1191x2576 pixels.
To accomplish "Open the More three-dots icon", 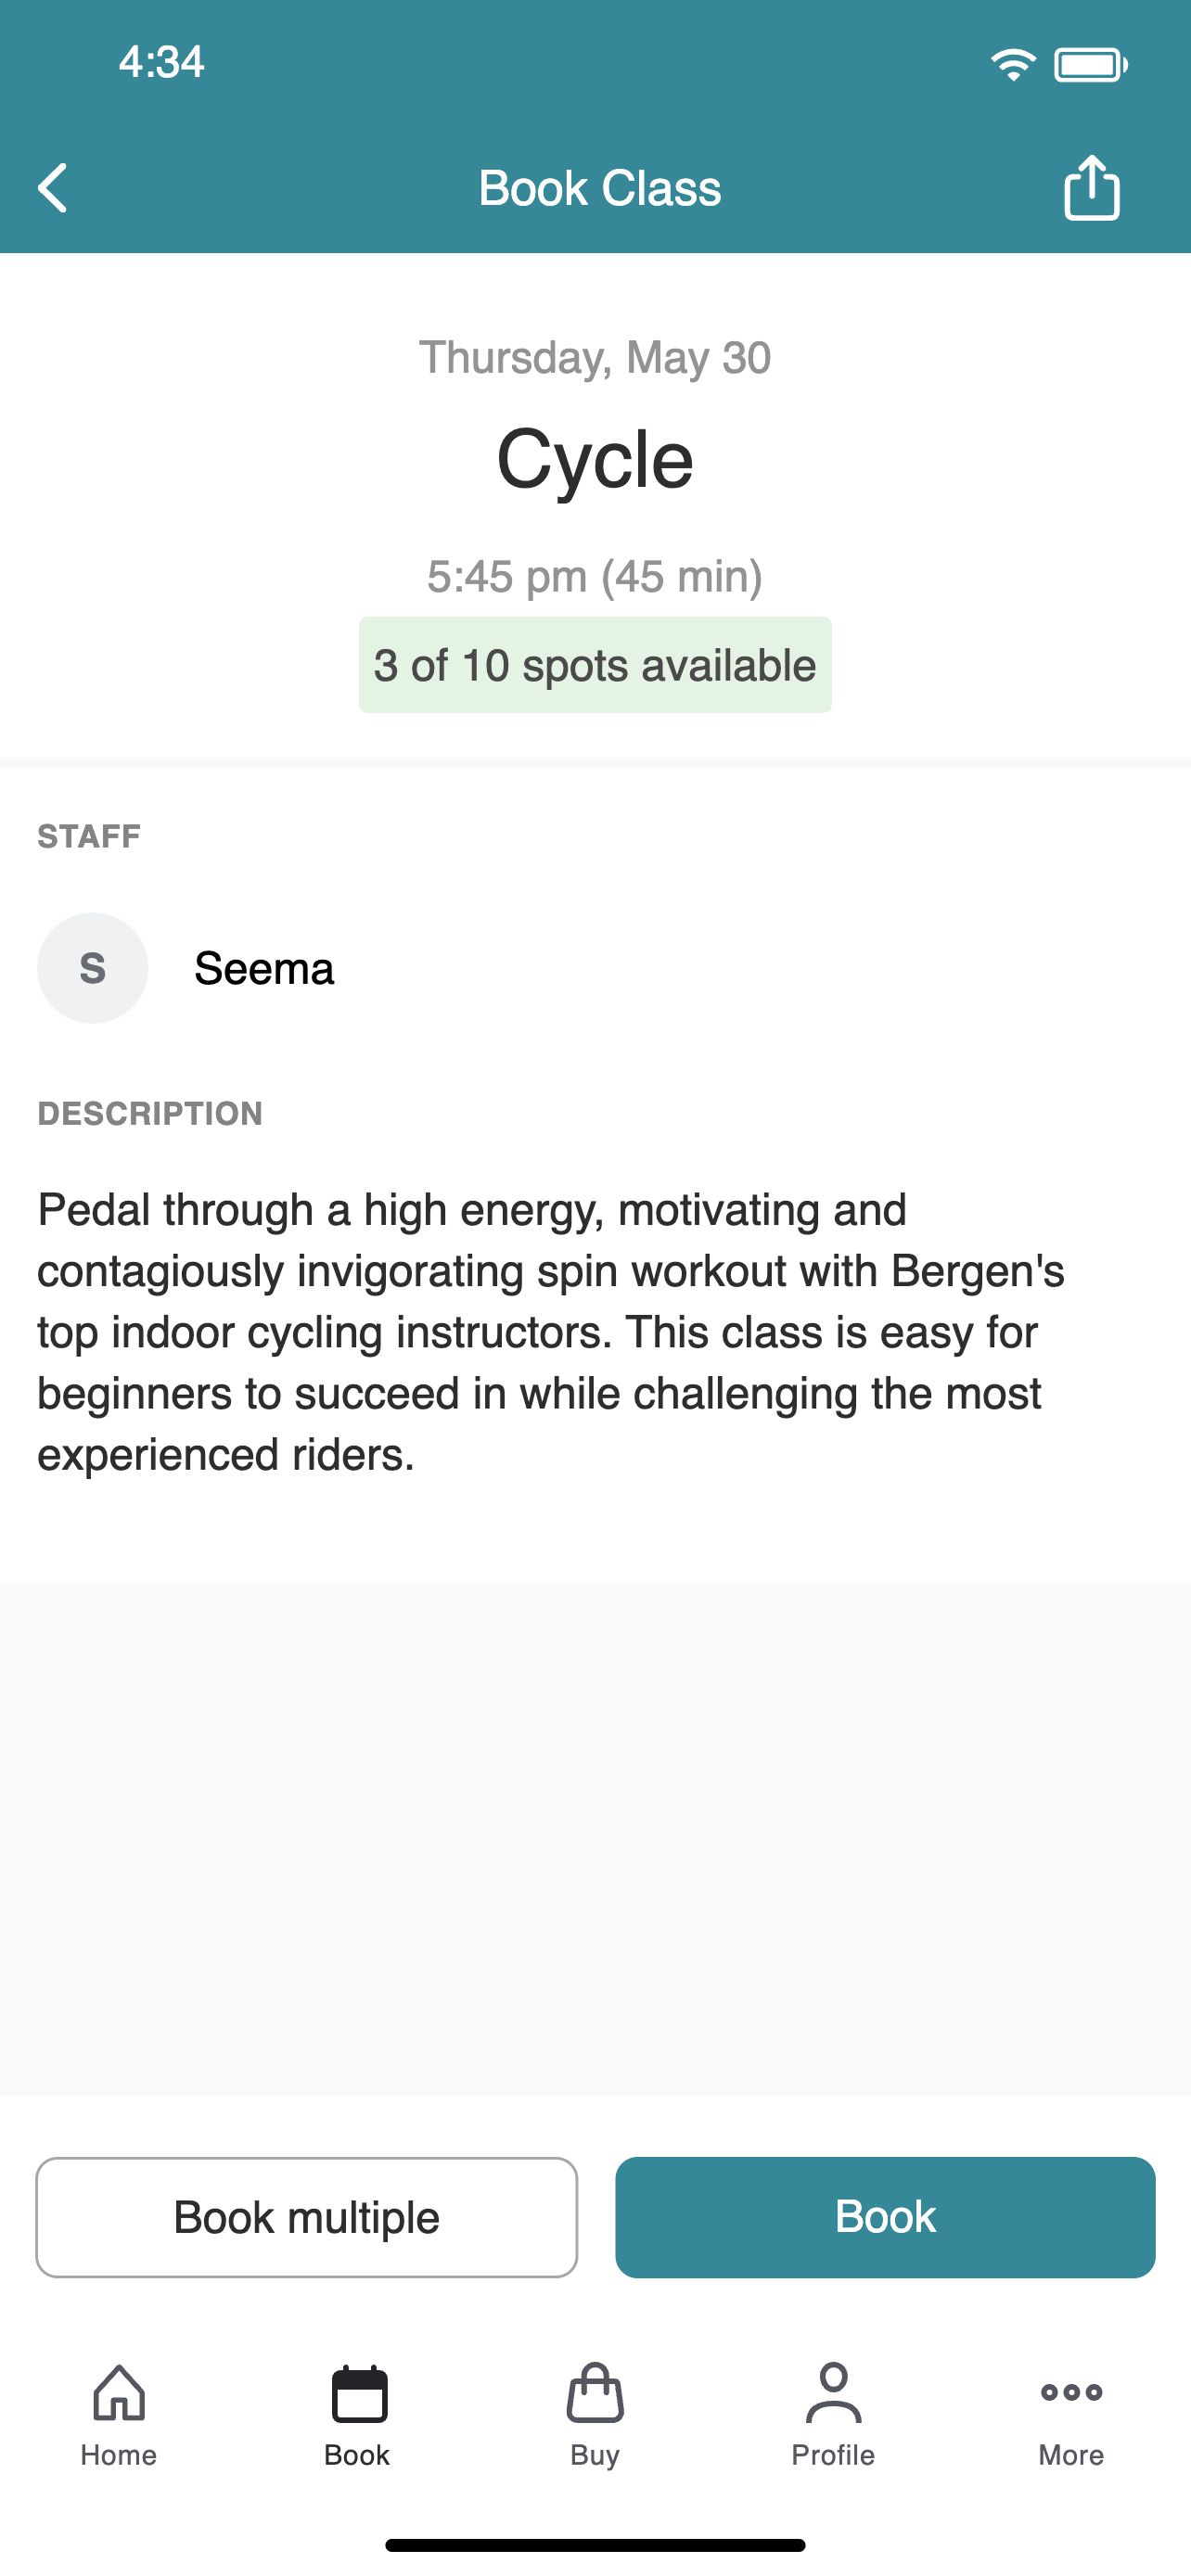I will point(1071,2392).
